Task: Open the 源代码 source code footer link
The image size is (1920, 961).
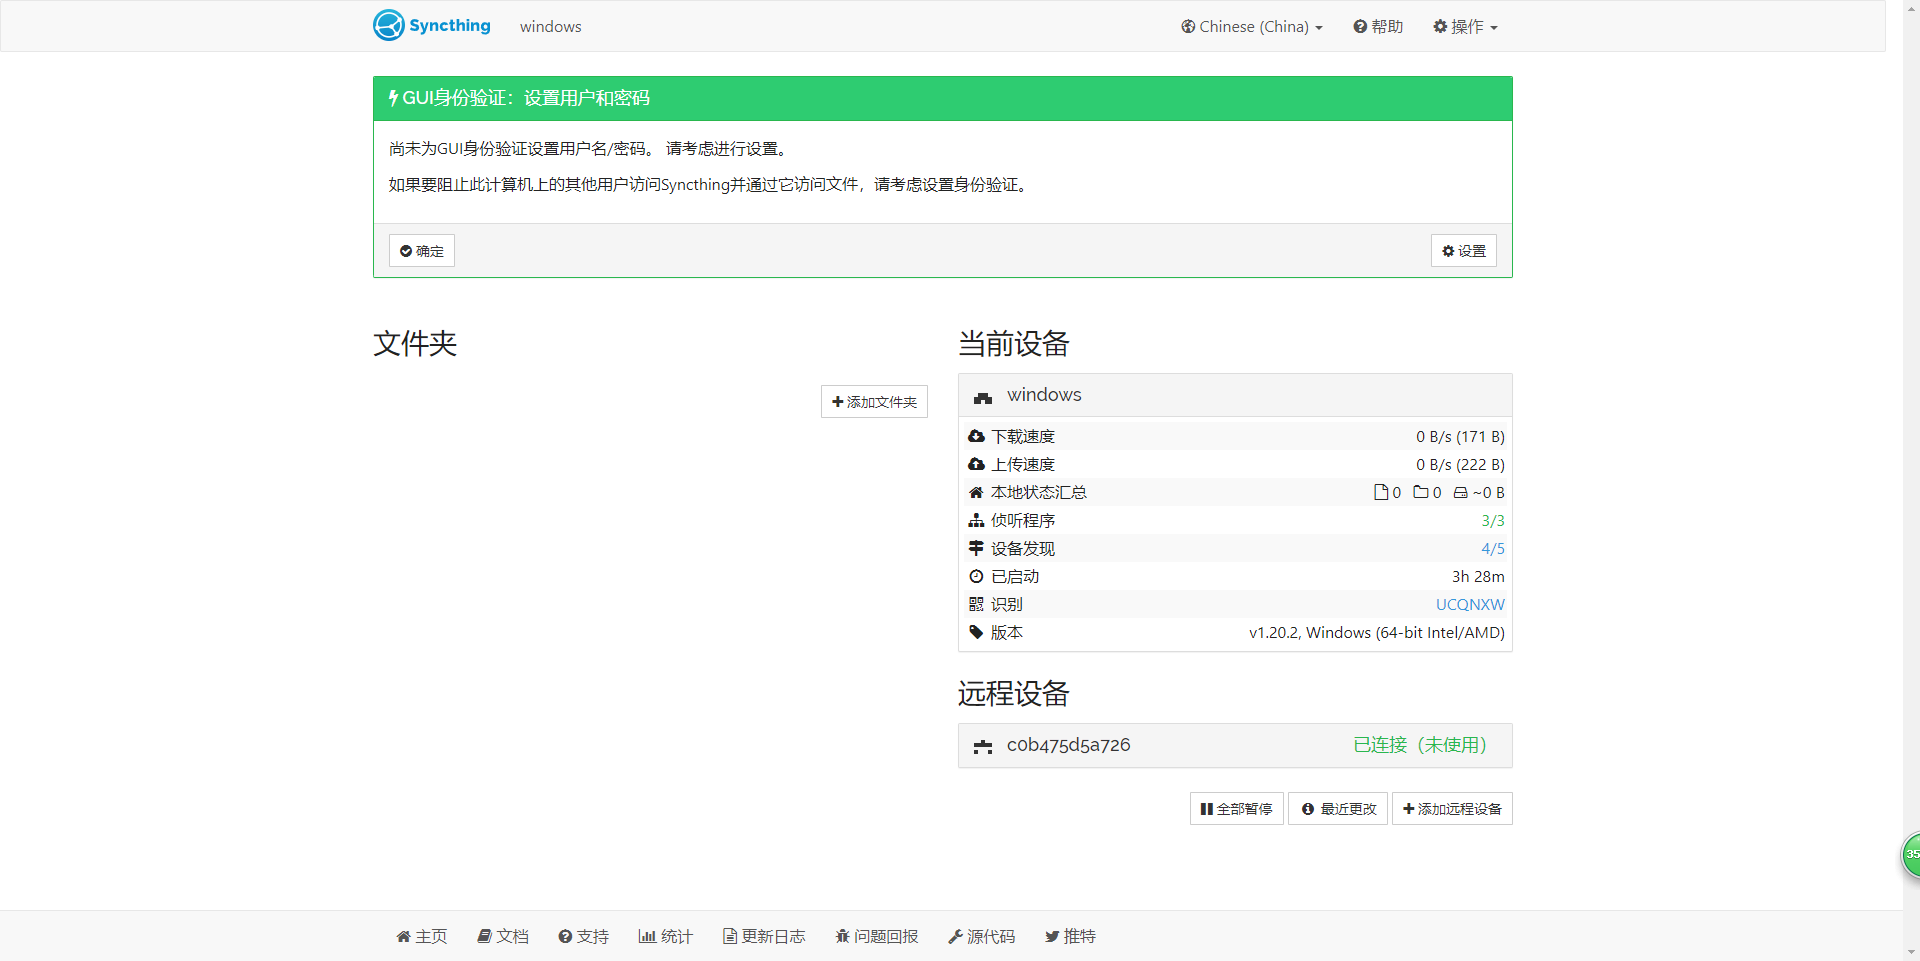Action: (982, 936)
